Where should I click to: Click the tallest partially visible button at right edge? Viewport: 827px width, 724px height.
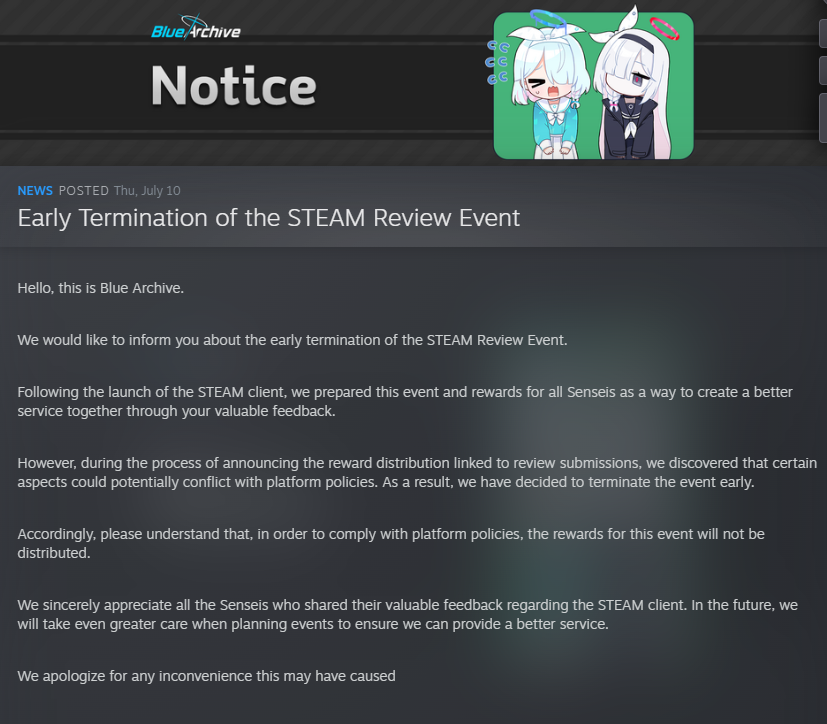pos(823,118)
